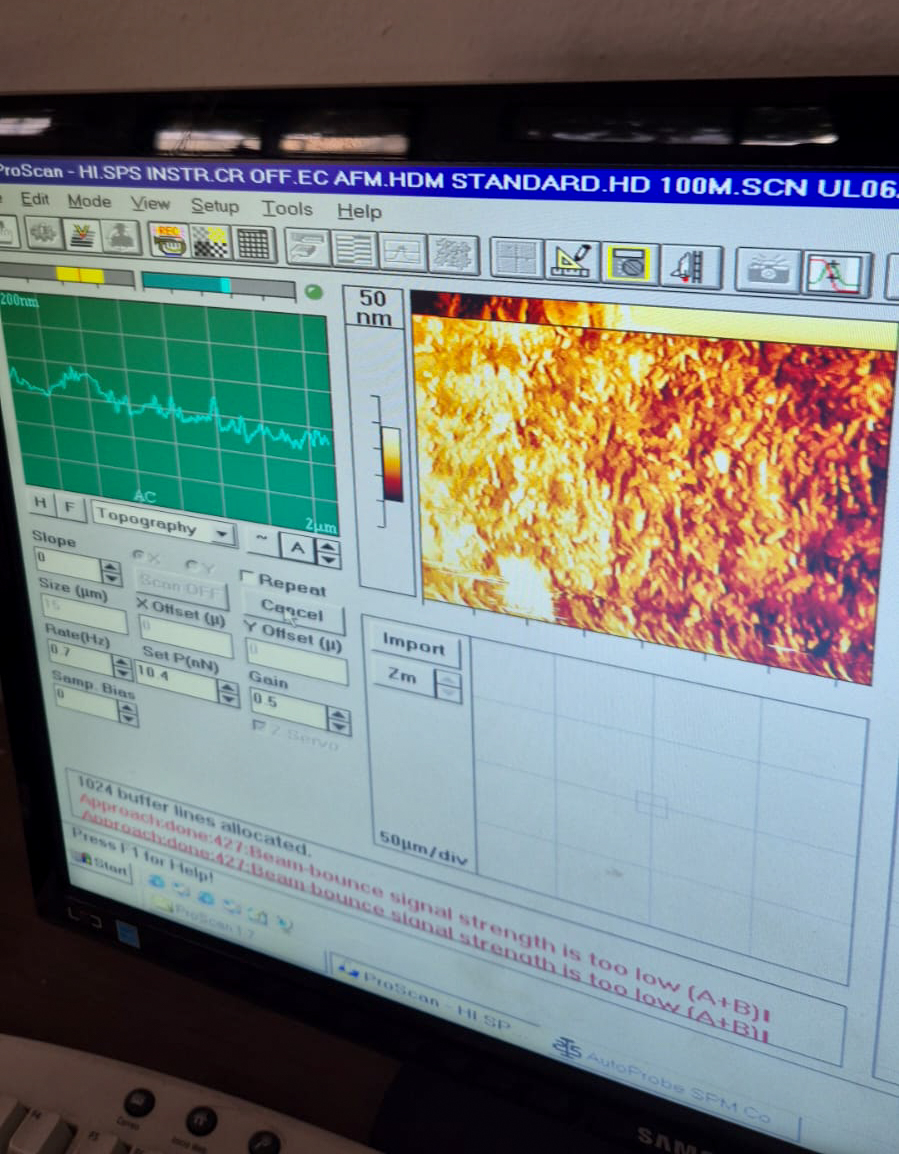Screen dimensions: 899x1154
Task: Select the ruler and pencil measure icon
Action: pyautogui.click(x=572, y=260)
